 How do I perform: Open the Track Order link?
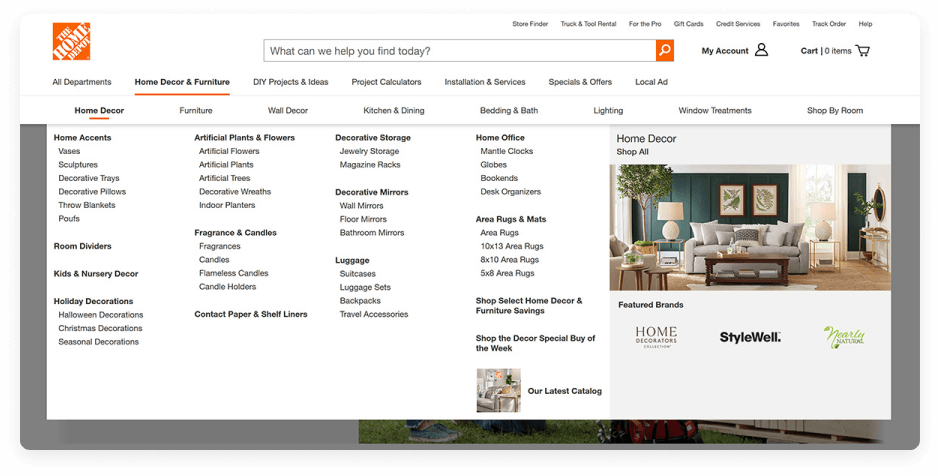coord(828,24)
